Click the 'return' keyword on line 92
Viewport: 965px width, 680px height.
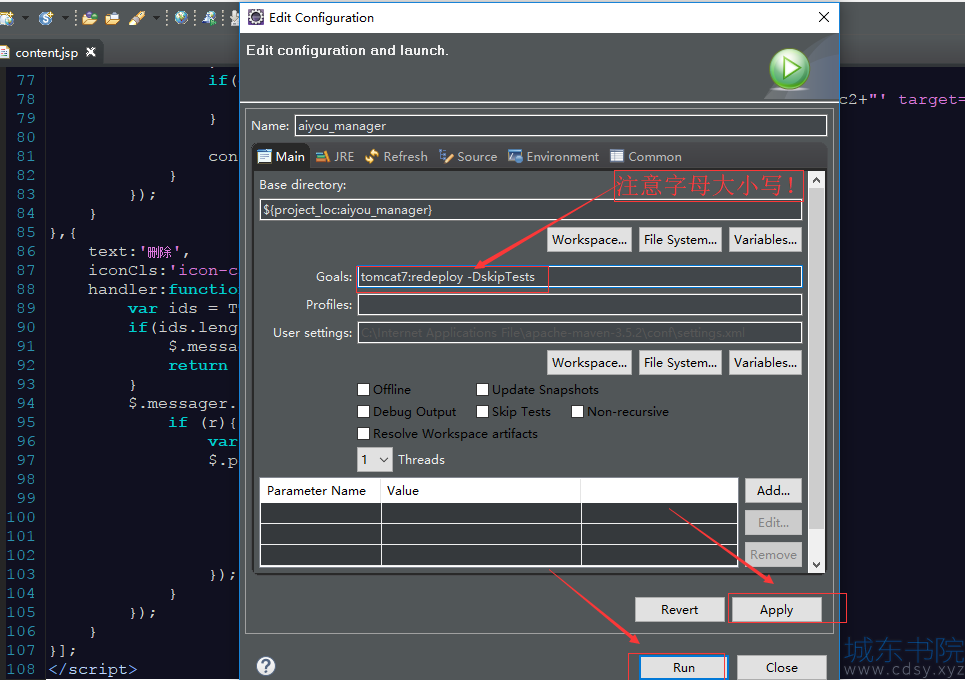coord(198,366)
